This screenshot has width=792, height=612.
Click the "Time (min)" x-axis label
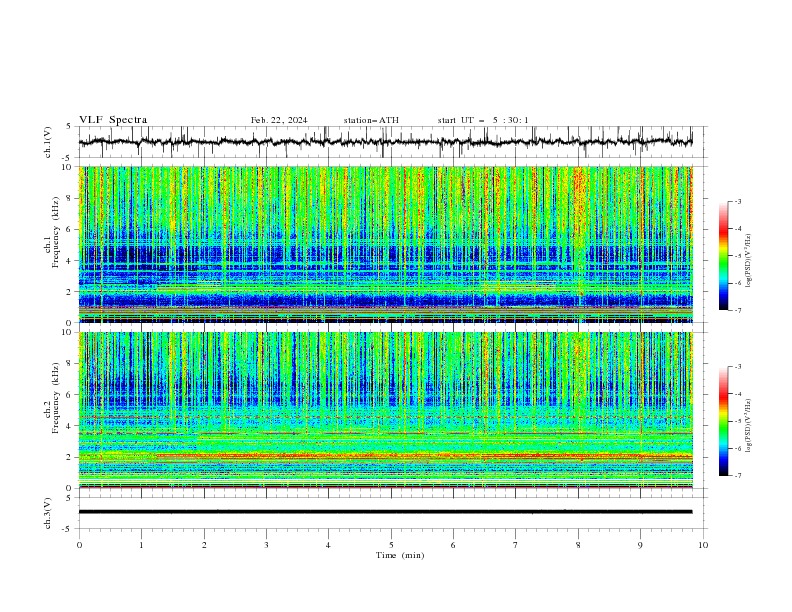tap(400, 555)
